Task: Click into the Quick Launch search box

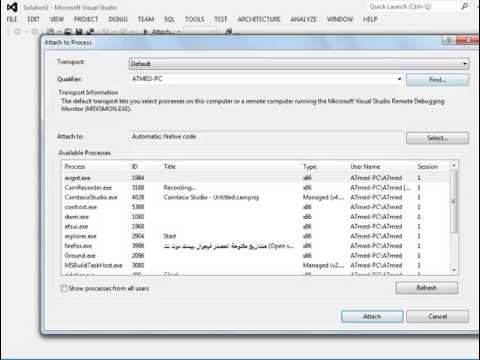Action: point(412,6)
